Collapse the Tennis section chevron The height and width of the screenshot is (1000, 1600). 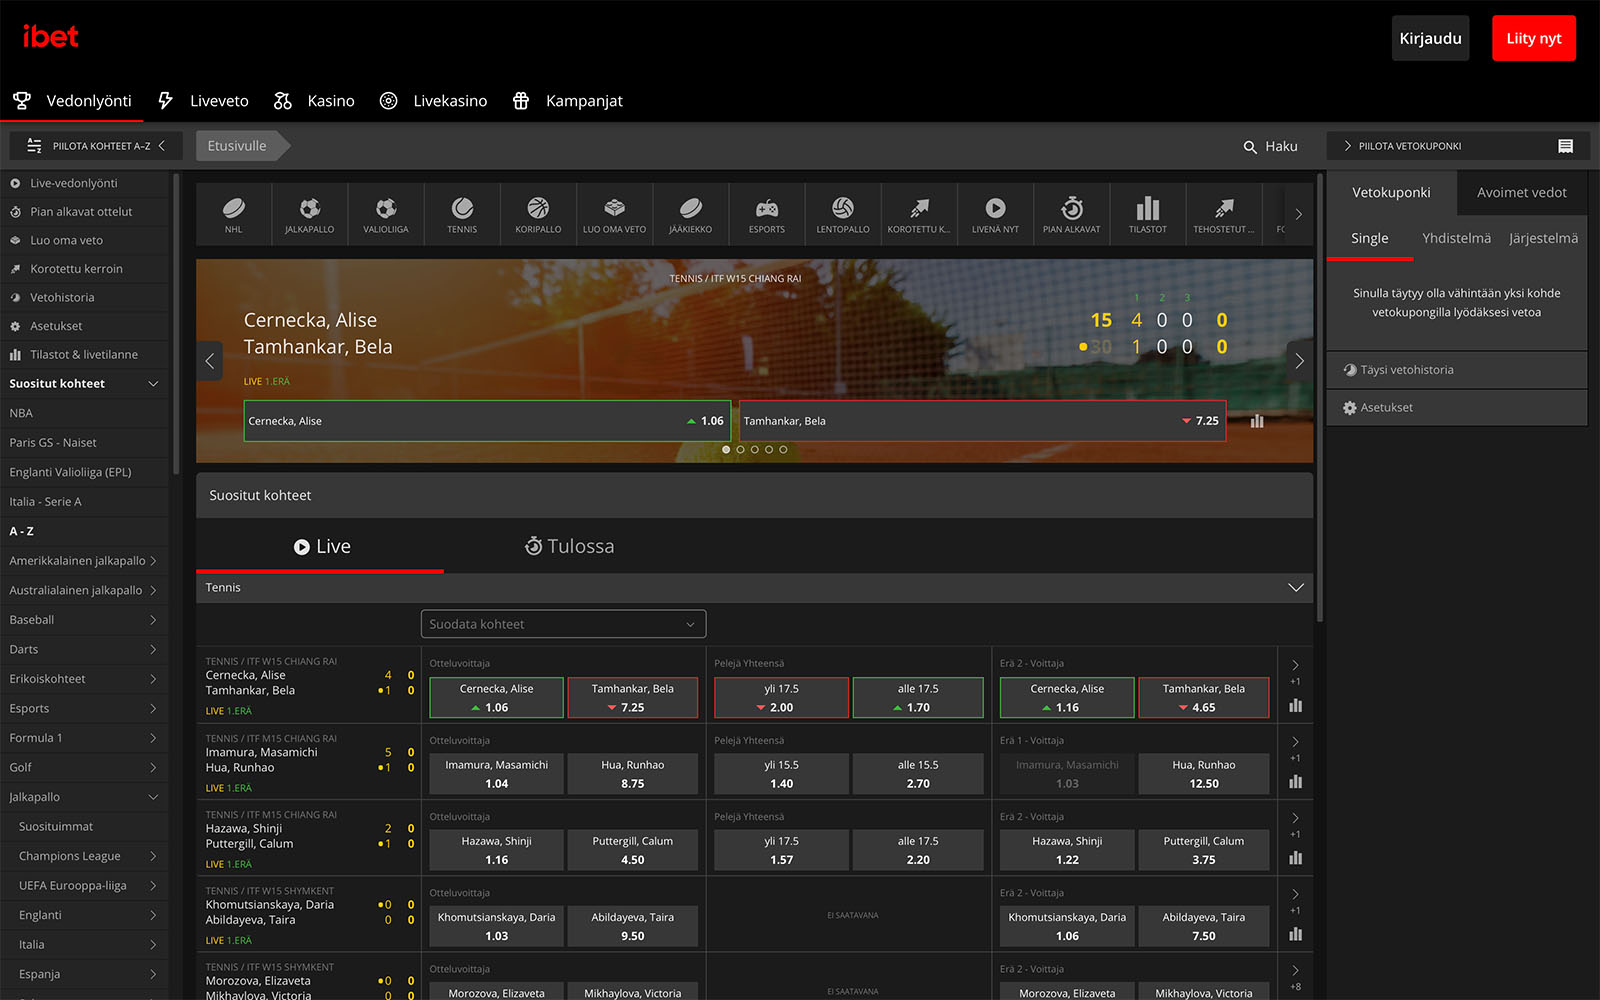pyautogui.click(x=1295, y=588)
